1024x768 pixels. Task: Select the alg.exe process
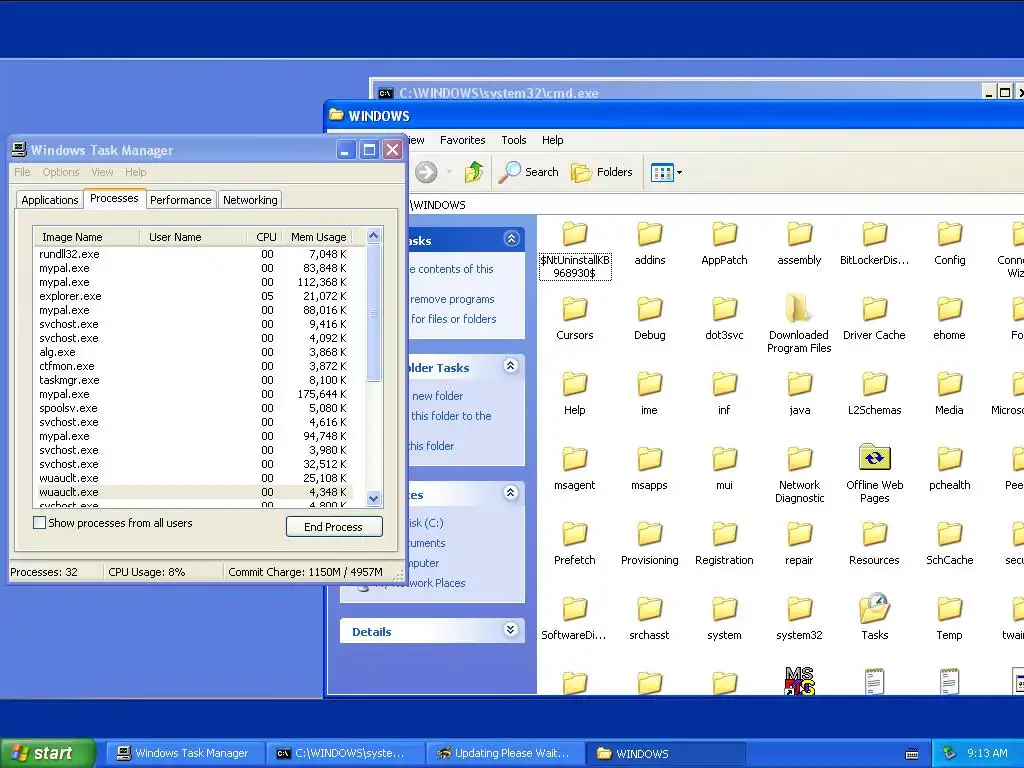pyautogui.click(x=193, y=352)
